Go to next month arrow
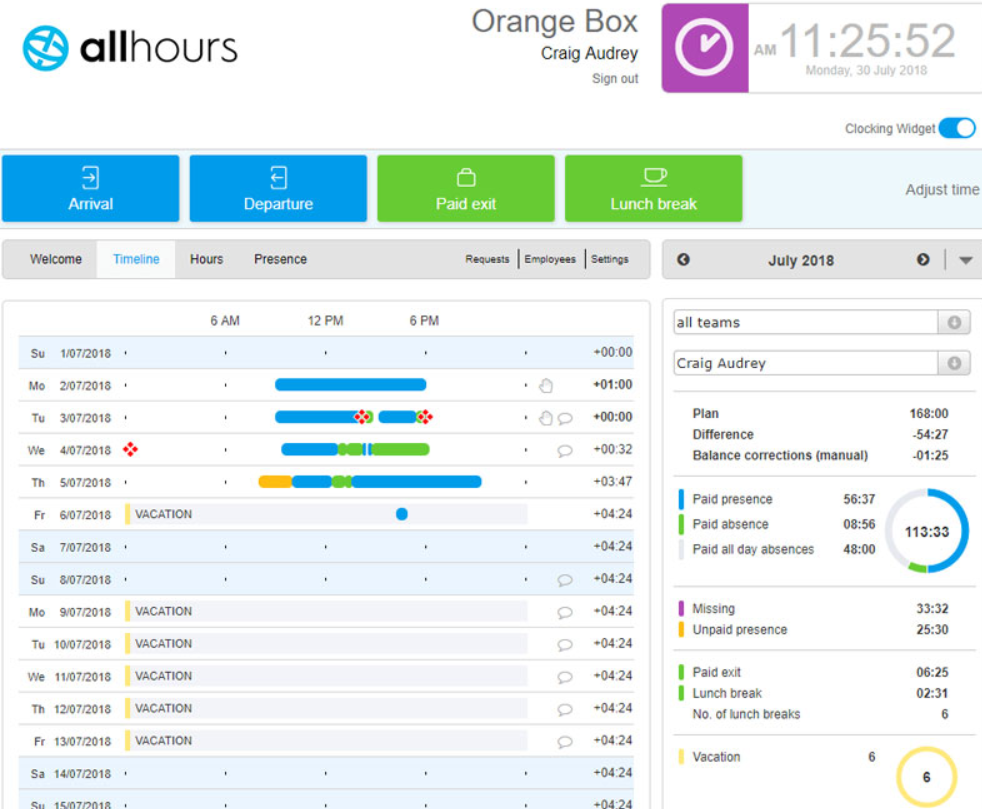Image resolution: width=982 pixels, height=809 pixels. [923, 259]
